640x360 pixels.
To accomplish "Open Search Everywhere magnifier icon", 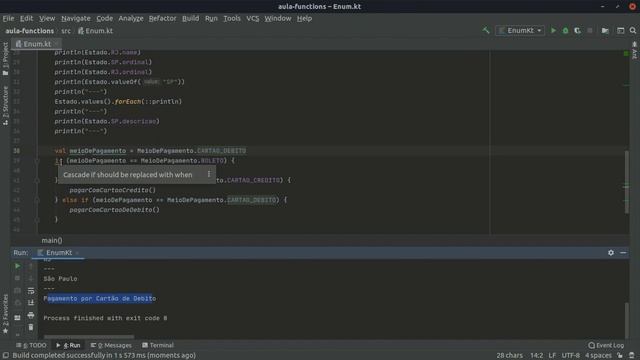I will pyautogui.click(x=633, y=31).
